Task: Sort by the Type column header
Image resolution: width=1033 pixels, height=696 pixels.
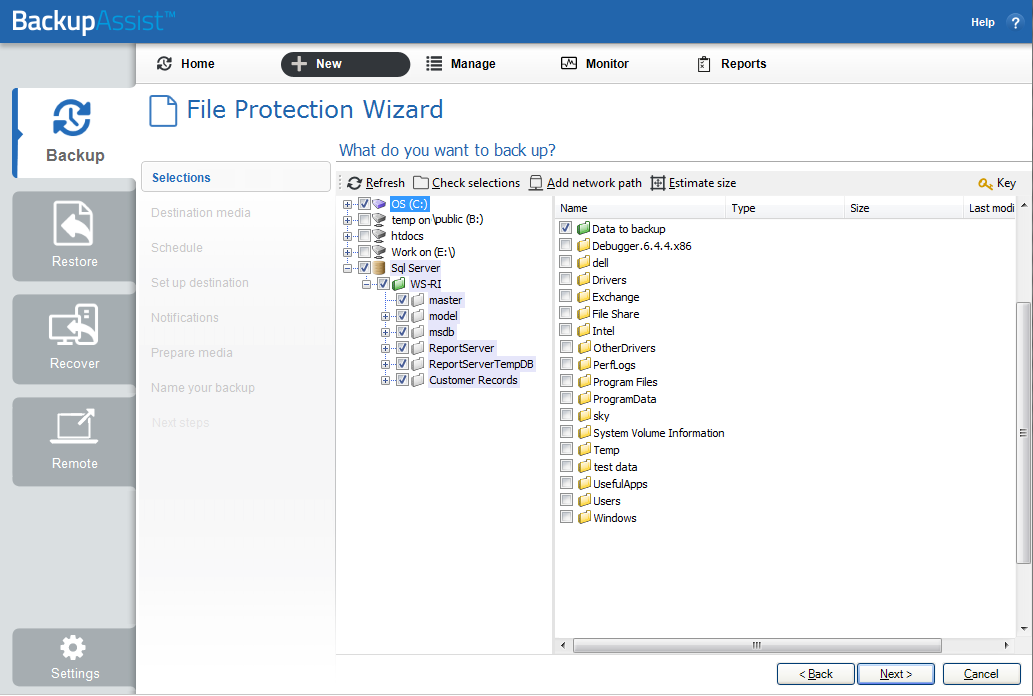Action: pos(785,208)
